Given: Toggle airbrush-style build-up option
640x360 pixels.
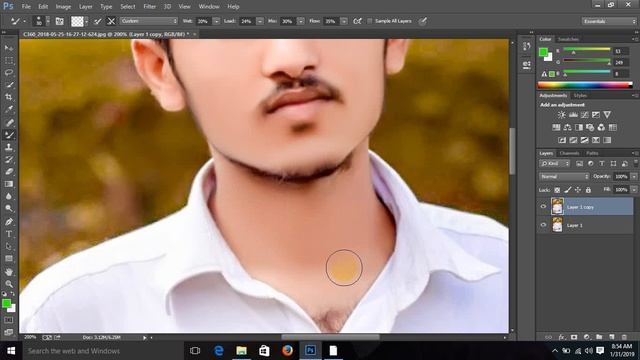Looking at the screenshot, I should (x=358, y=21).
